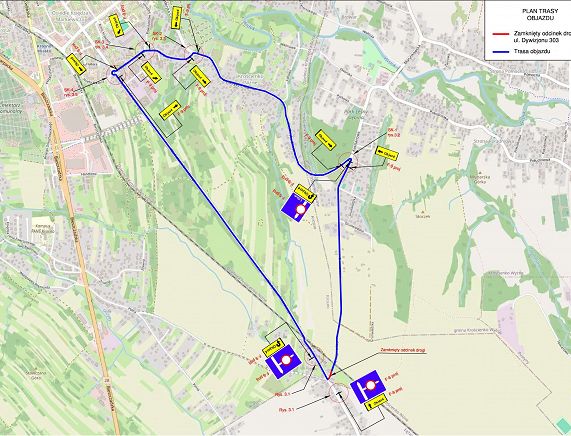Select the legend text 'ul. Dywizjonu 303'

[535, 39]
